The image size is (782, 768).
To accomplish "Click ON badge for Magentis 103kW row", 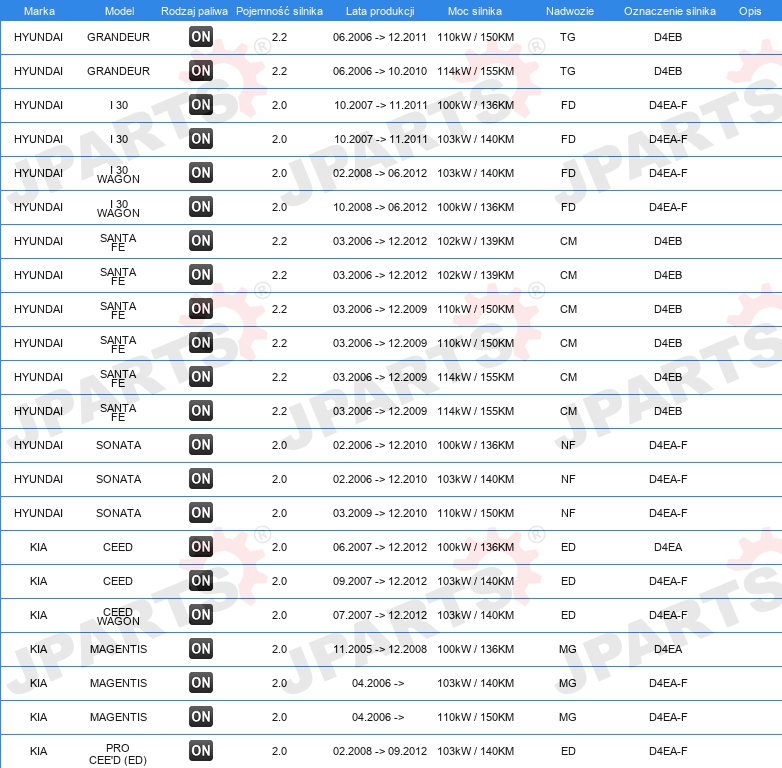I will (201, 683).
